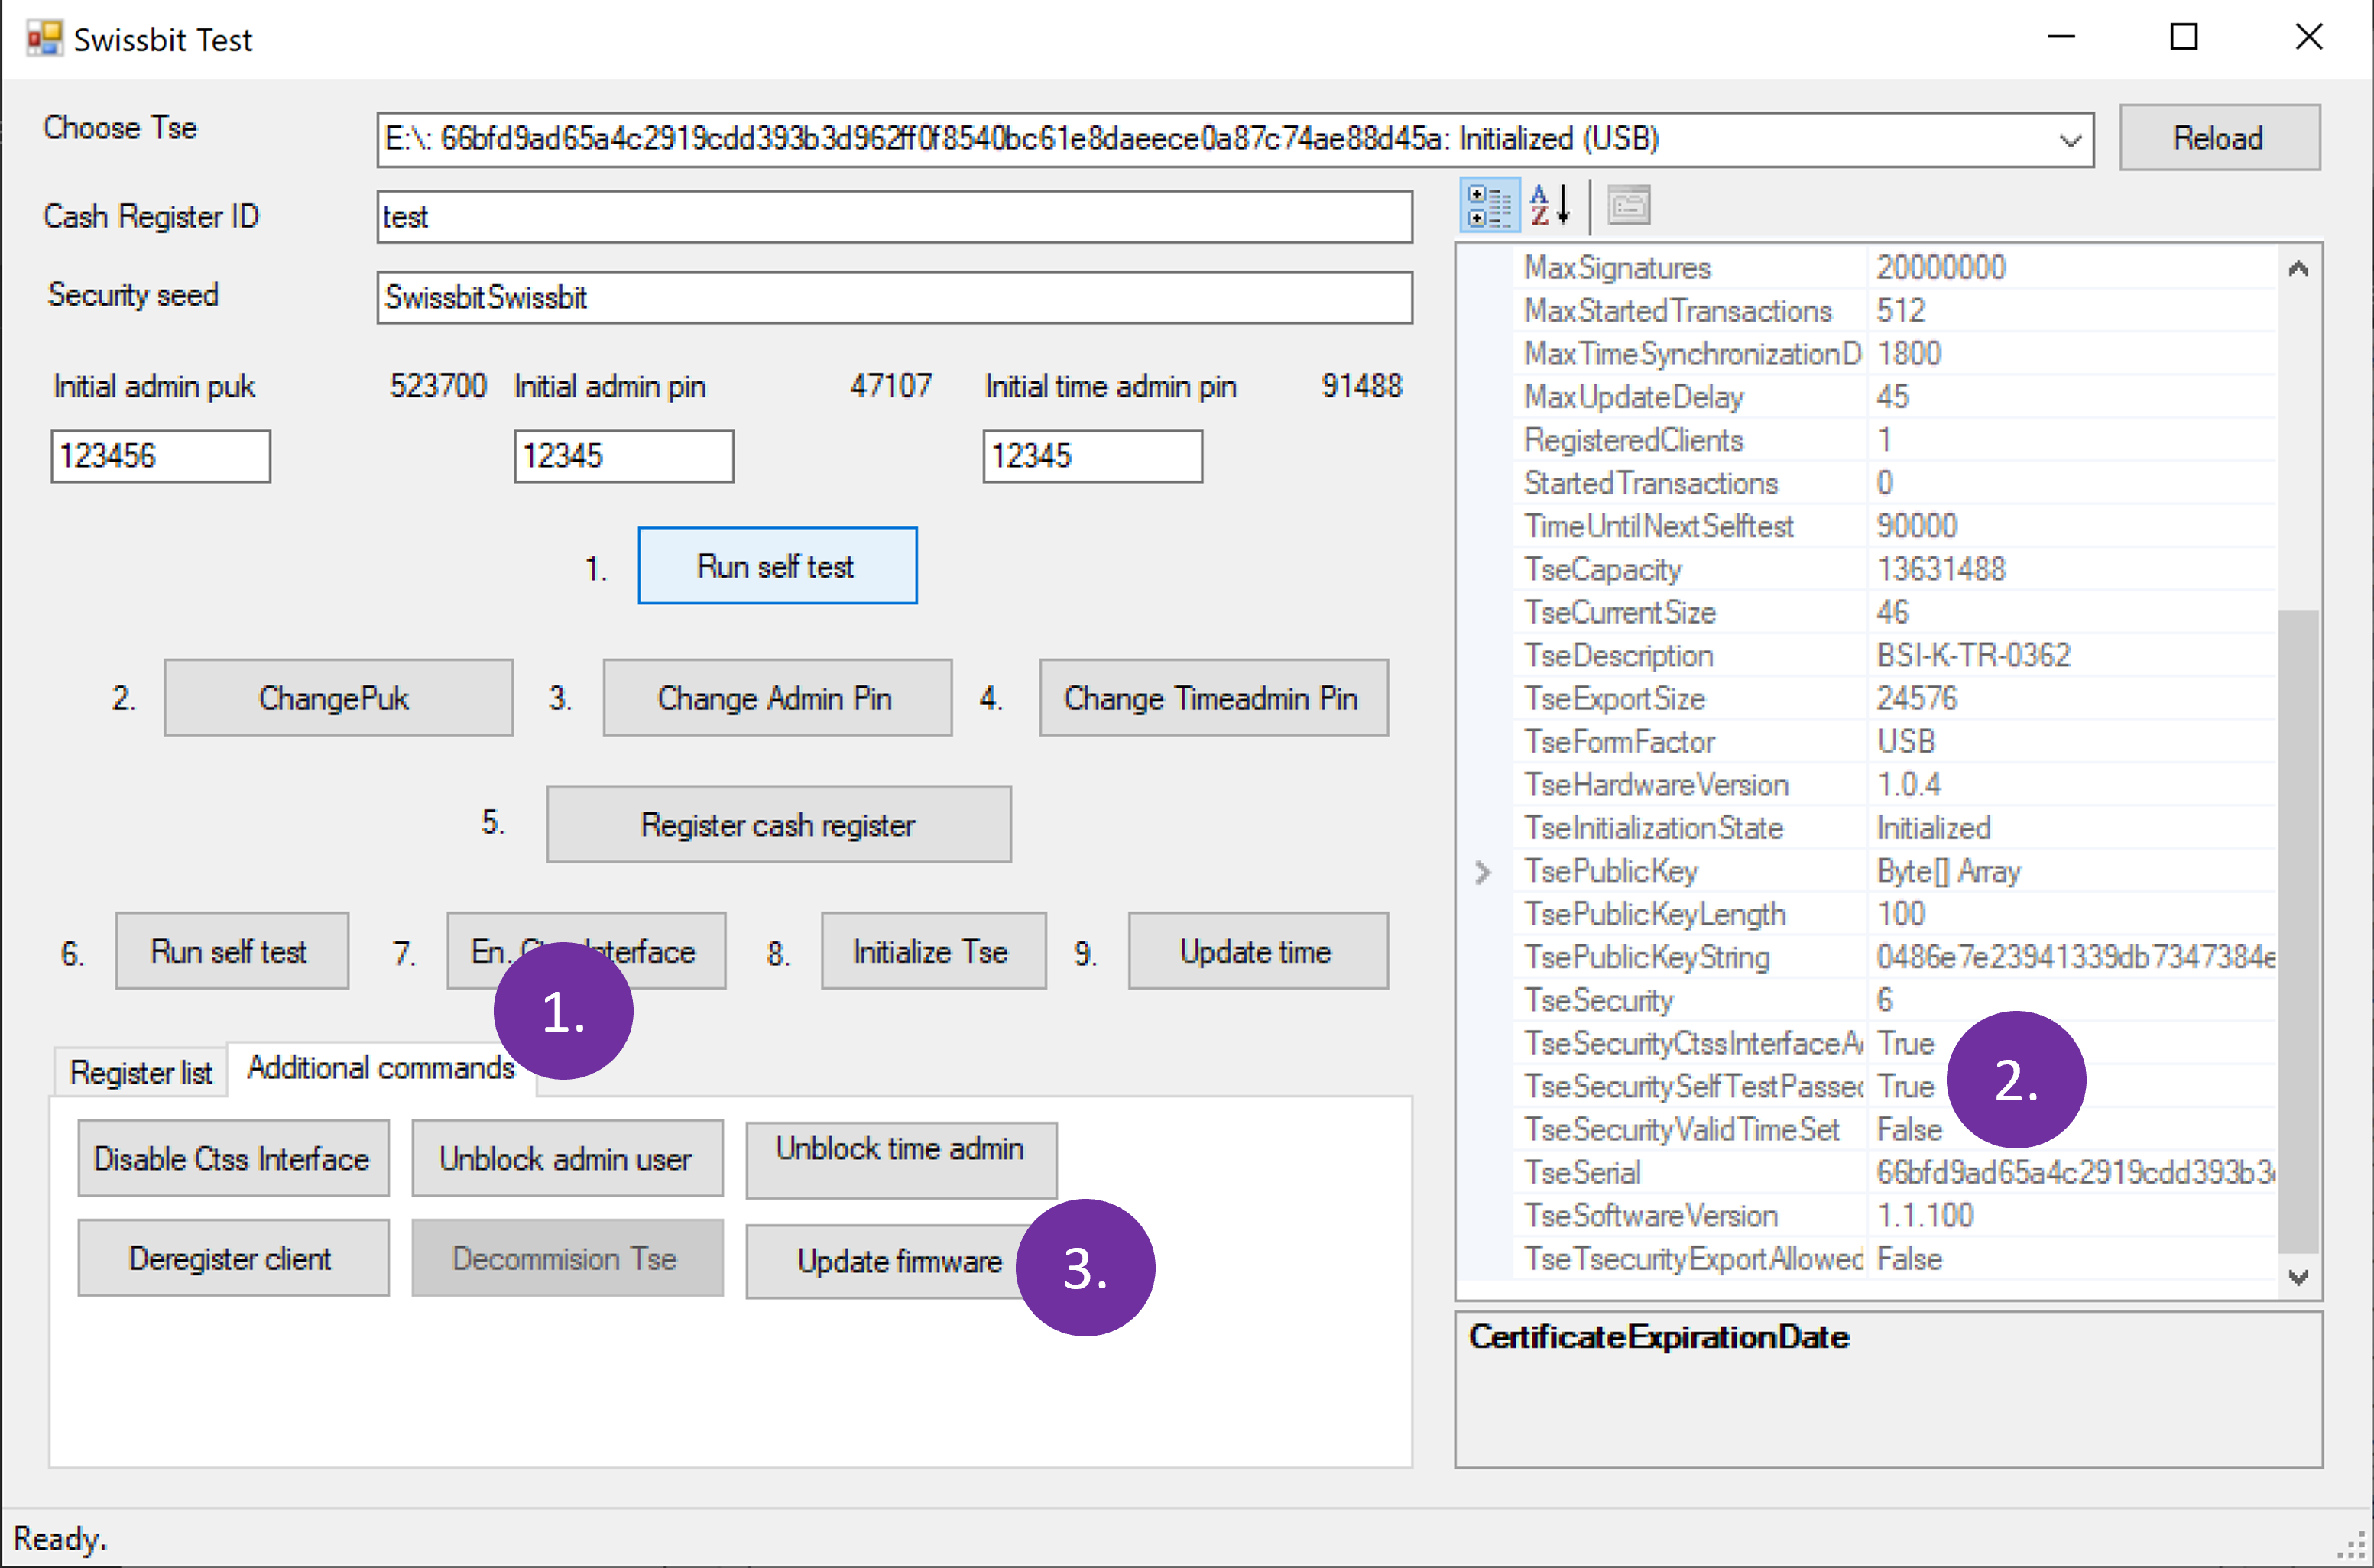Viewport: 2374px width, 1568px height.
Task: Select the MaxSignatures property row
Action: [x=1896, y=268]
